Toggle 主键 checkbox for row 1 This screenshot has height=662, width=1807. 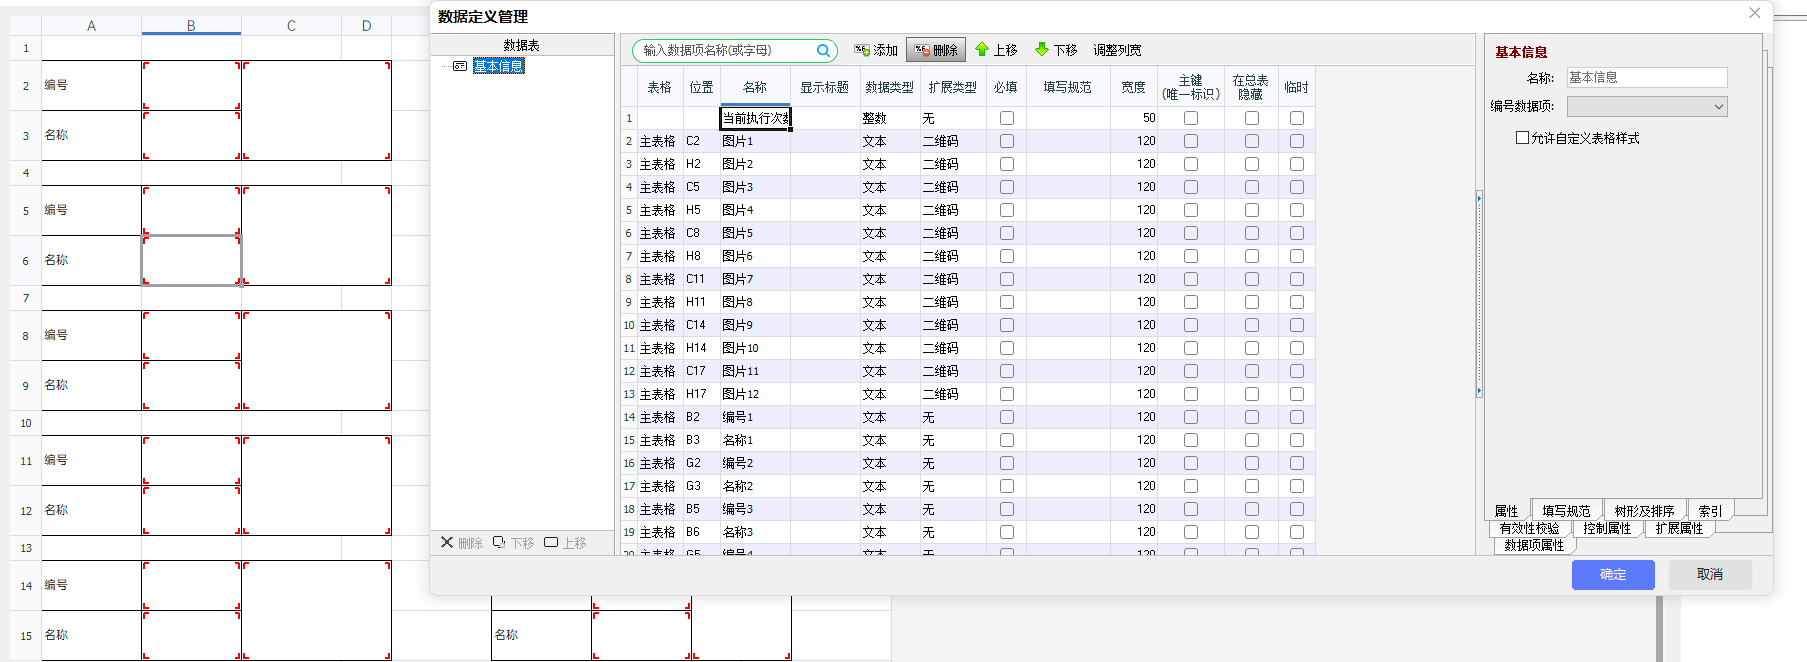pos(1191,118)
